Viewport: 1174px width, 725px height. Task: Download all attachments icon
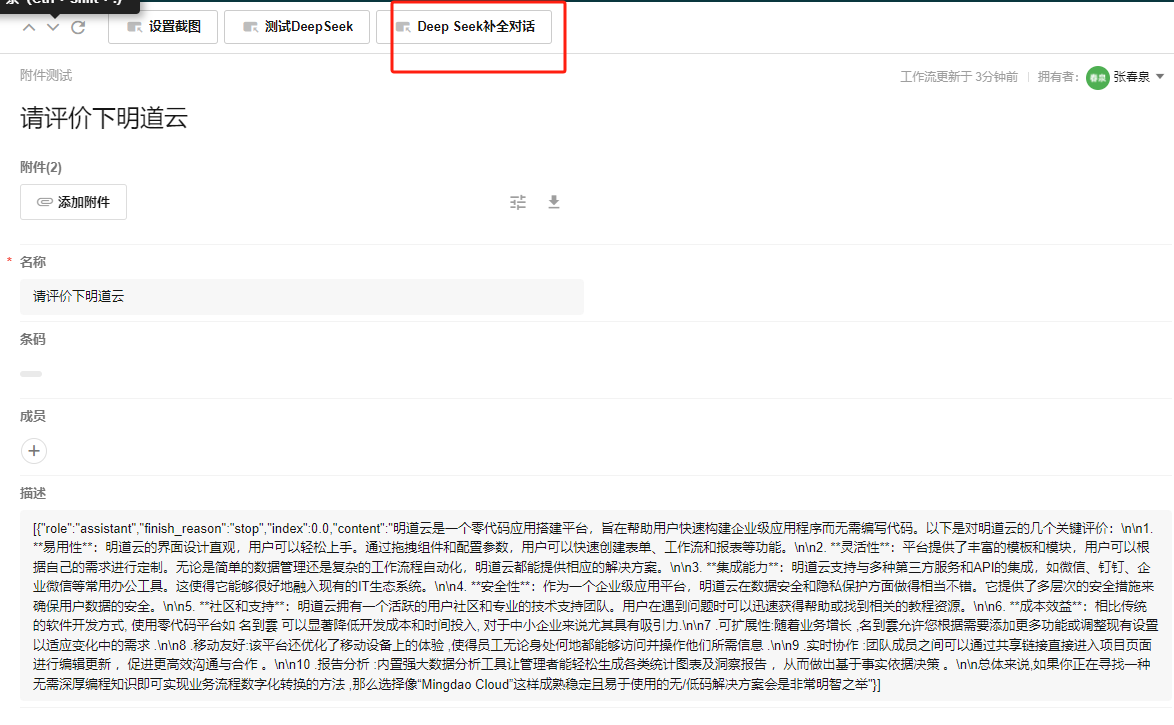[554, 201]
